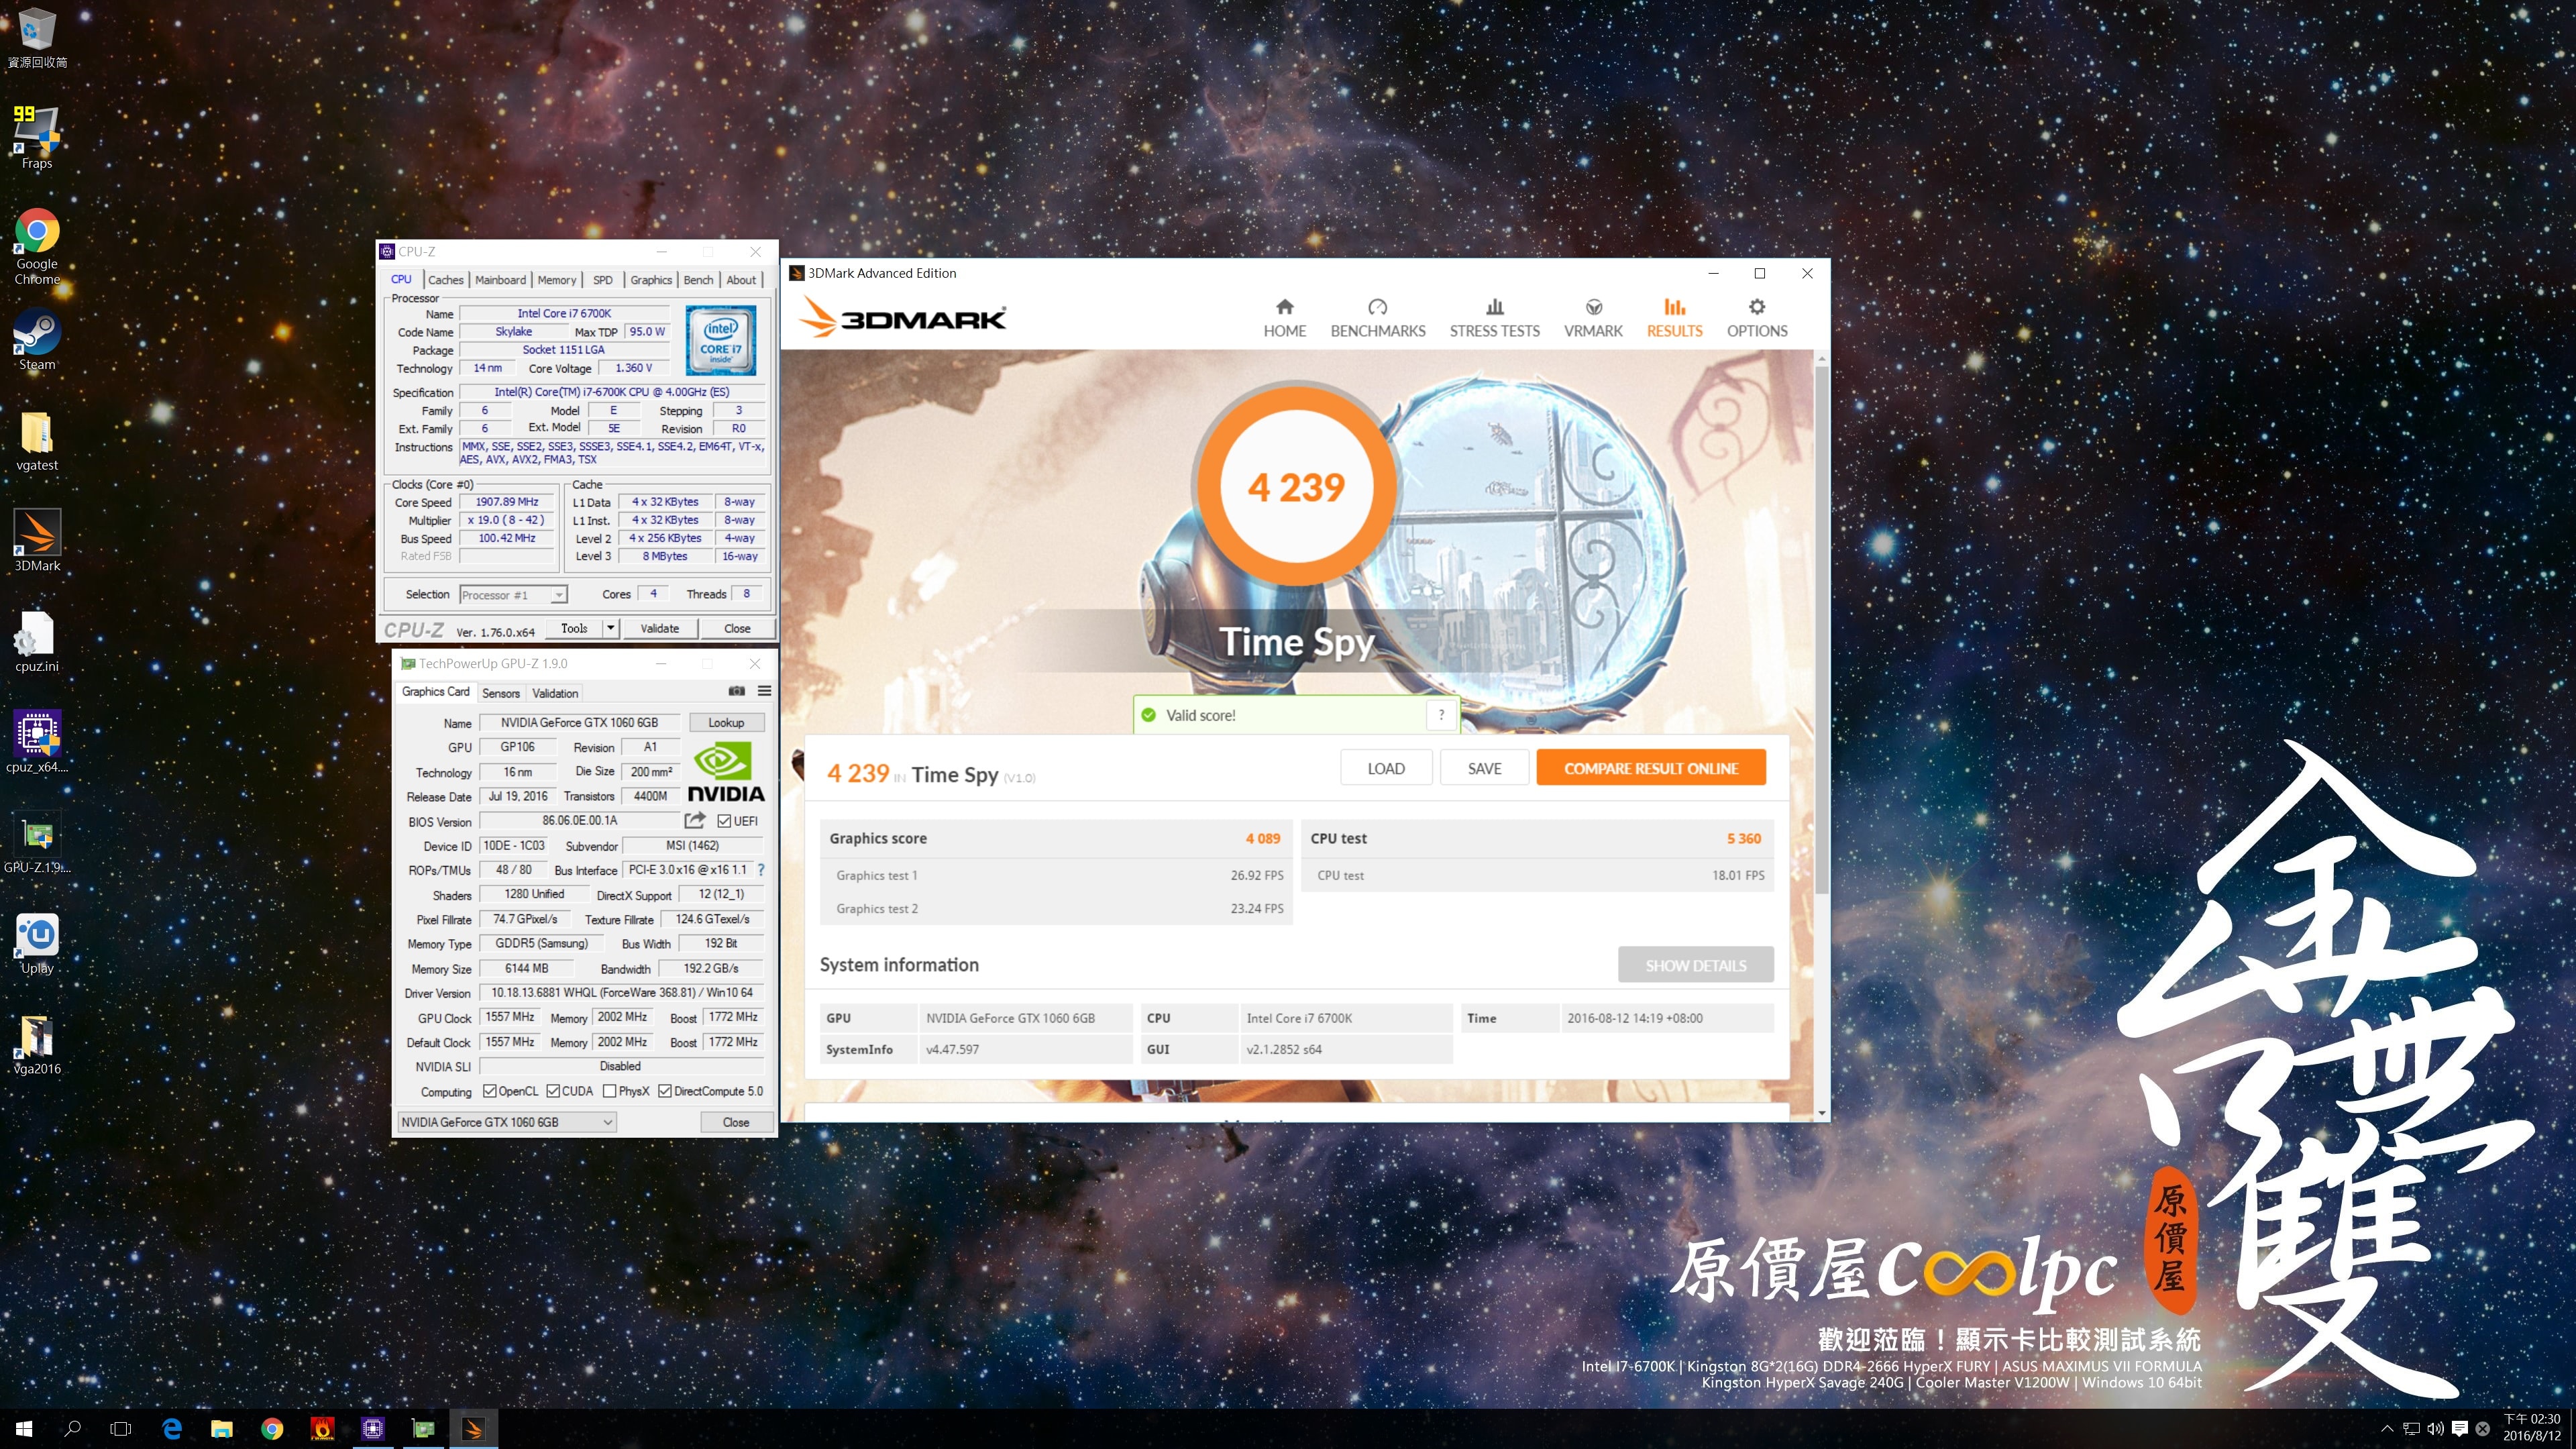Select RESULTS in 3DMark navigation
Image resolution: width=2576 pixels, height=1449 pixels.
point(1674,318)
